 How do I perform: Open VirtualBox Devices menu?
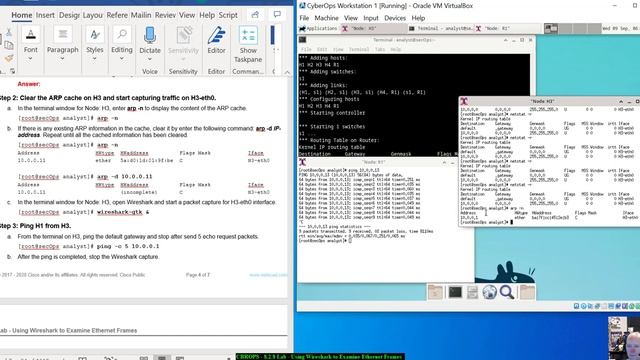pyautogui.click(x=395, y=18)
